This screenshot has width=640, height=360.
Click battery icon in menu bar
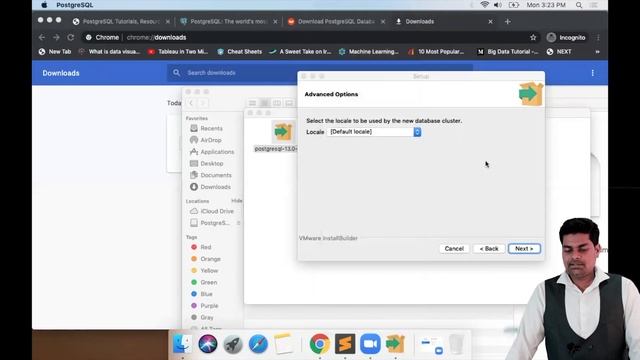tap(513, 5)
